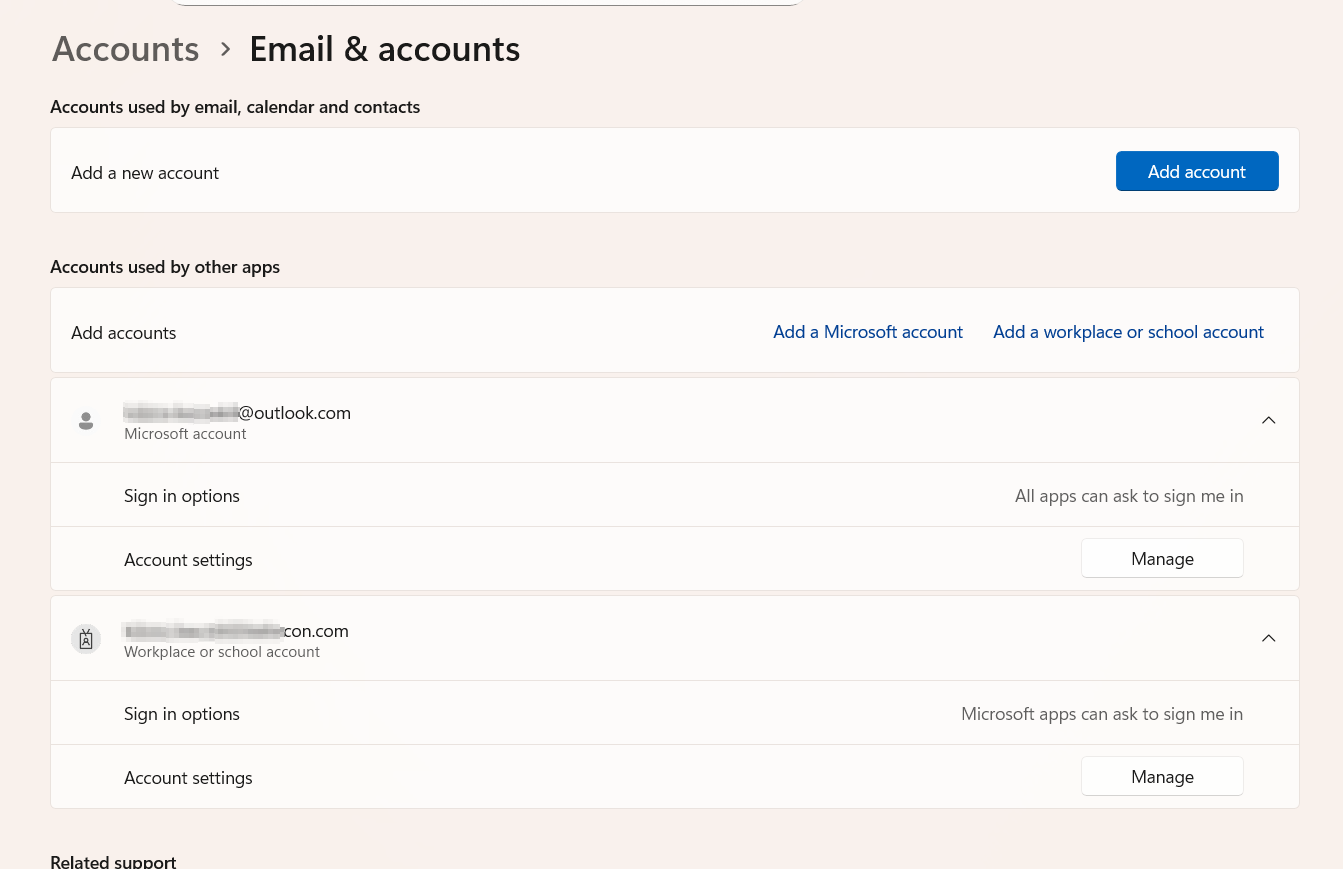Viewport: 1343px width, 869px height.
Task: Click the @outlook.com email address
Action: (237, 413)
